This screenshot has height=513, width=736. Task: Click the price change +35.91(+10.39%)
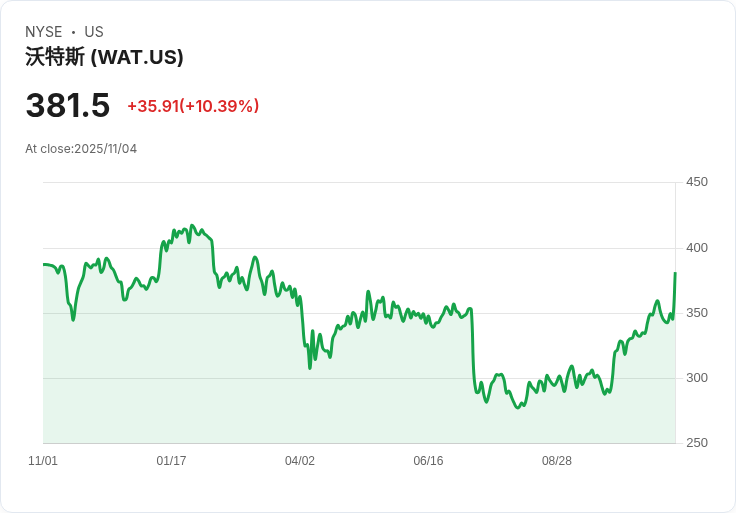coord(193,106)
